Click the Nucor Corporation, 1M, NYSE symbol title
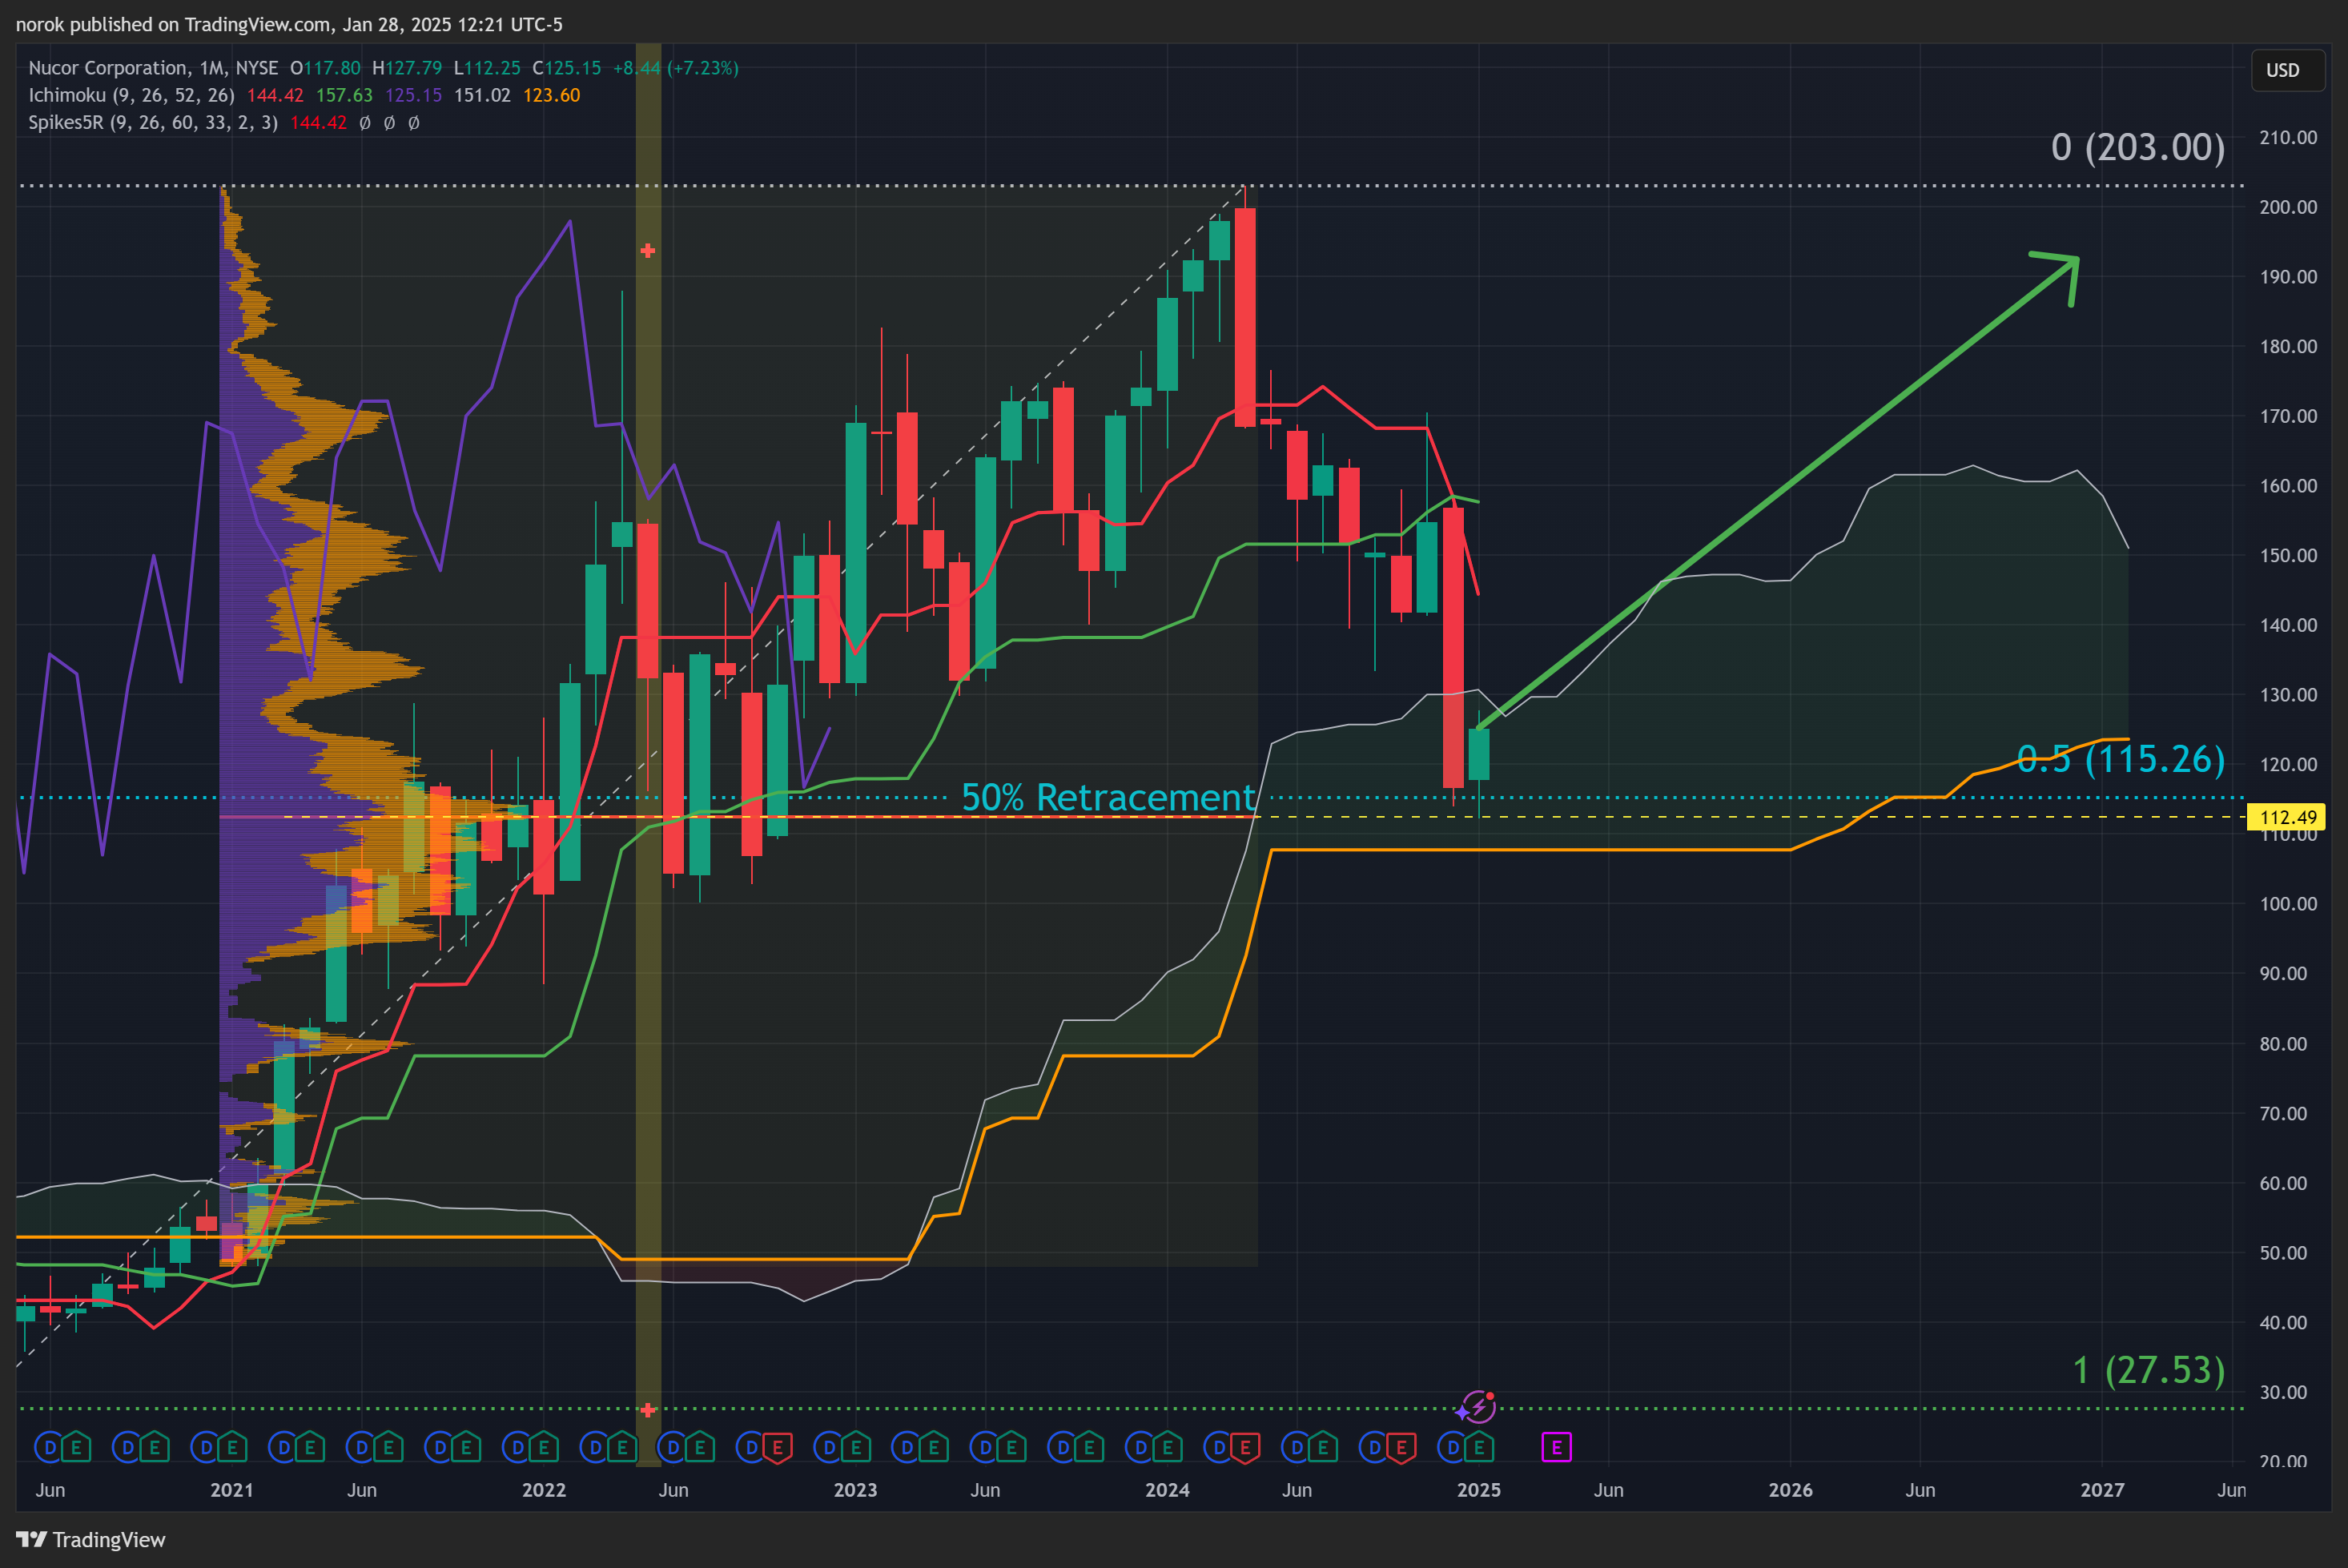This screenshot has height=1568, width=2348. tap(153, 68)
